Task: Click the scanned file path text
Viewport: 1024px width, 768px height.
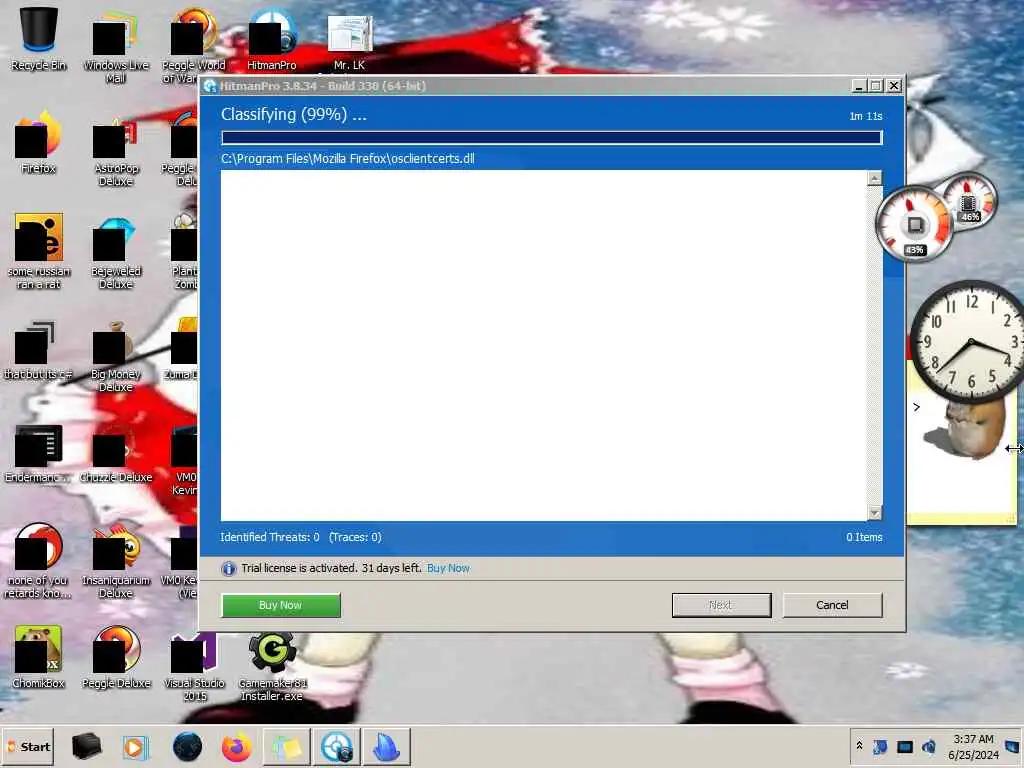Action: coord(347,159)
